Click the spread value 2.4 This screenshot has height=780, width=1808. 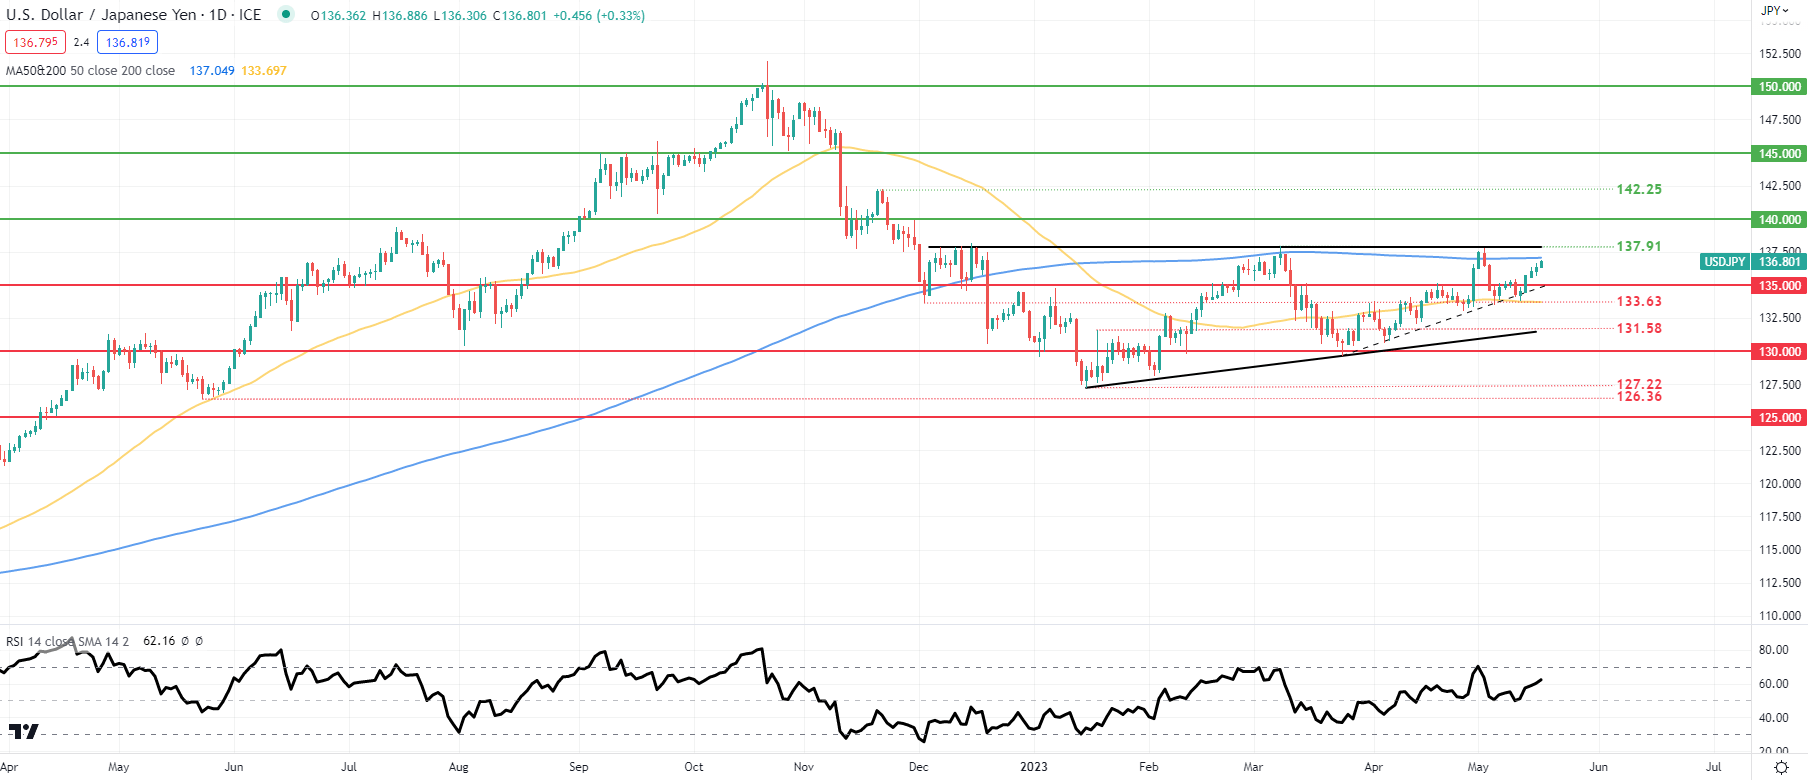(x=81, y=42)
